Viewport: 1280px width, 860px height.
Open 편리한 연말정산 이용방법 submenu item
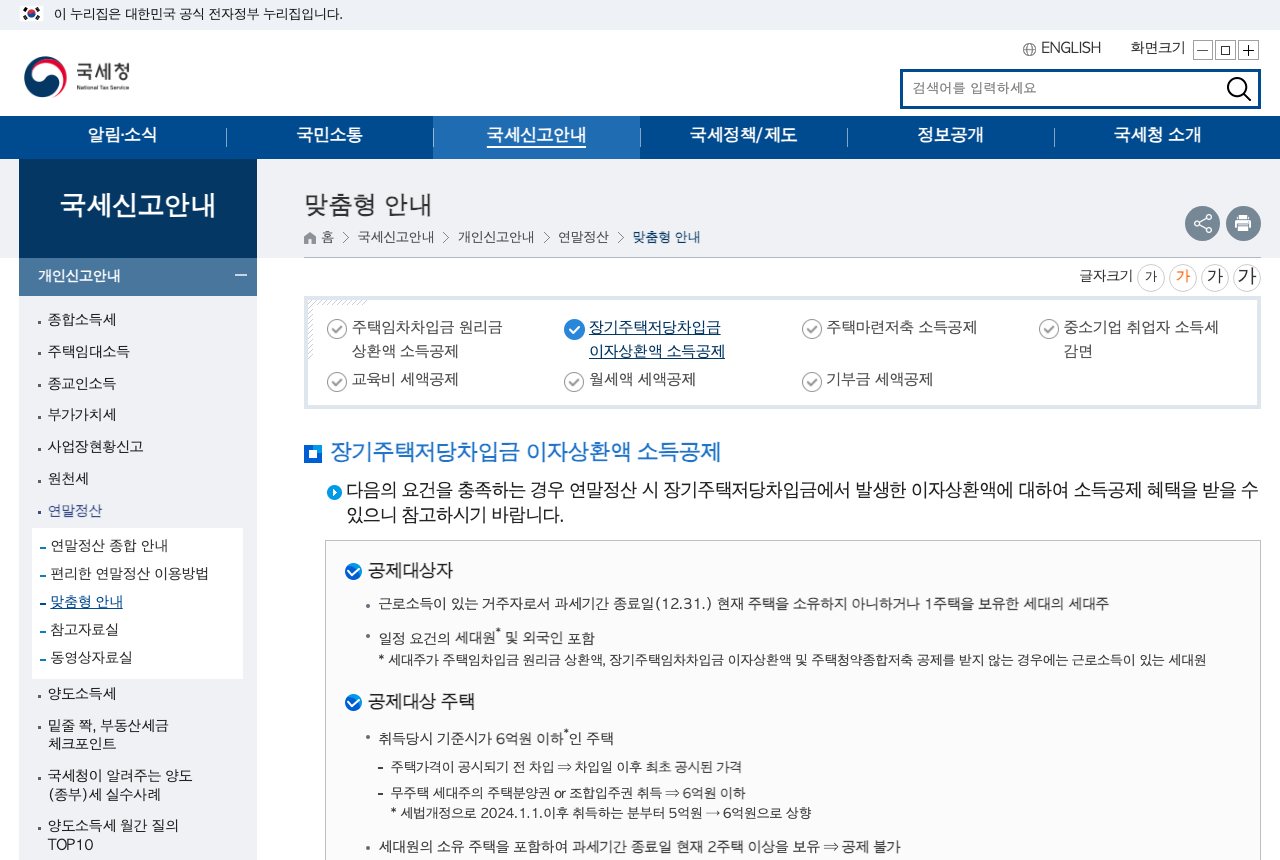130,574
